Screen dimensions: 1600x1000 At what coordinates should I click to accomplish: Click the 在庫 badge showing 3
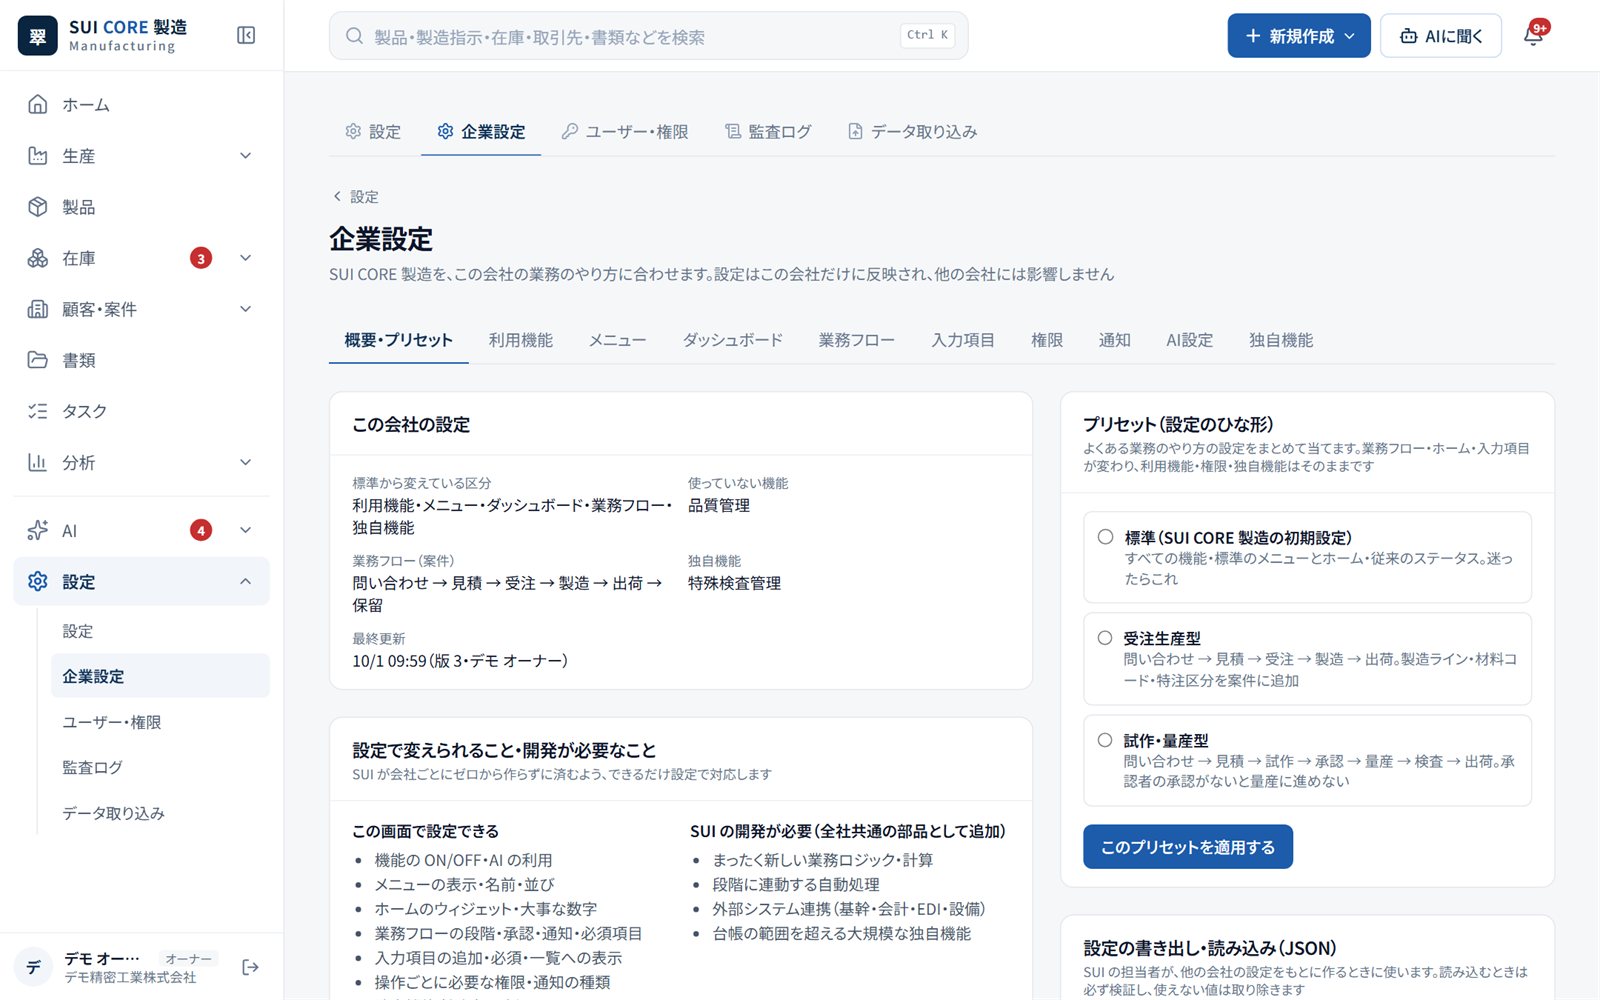(x=201, y=258)
